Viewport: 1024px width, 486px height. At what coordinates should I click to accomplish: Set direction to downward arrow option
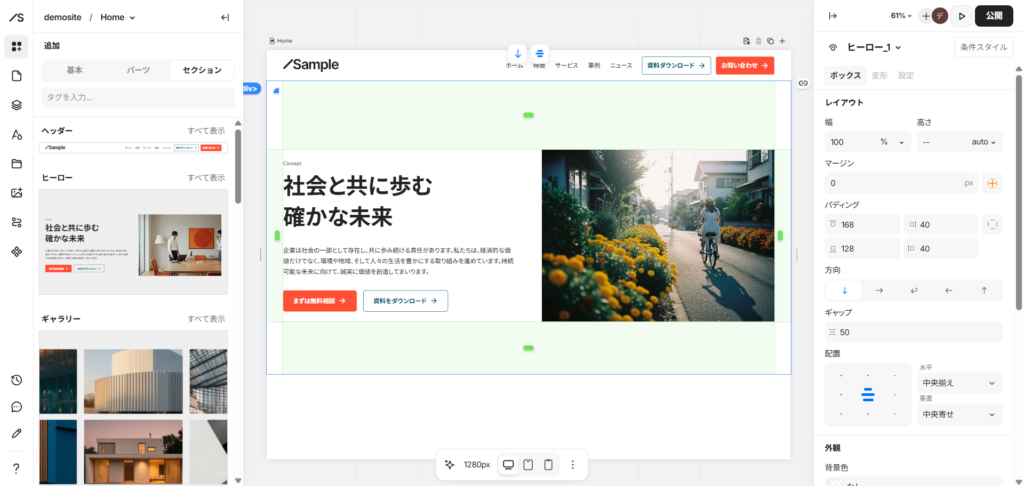[844, 290]
